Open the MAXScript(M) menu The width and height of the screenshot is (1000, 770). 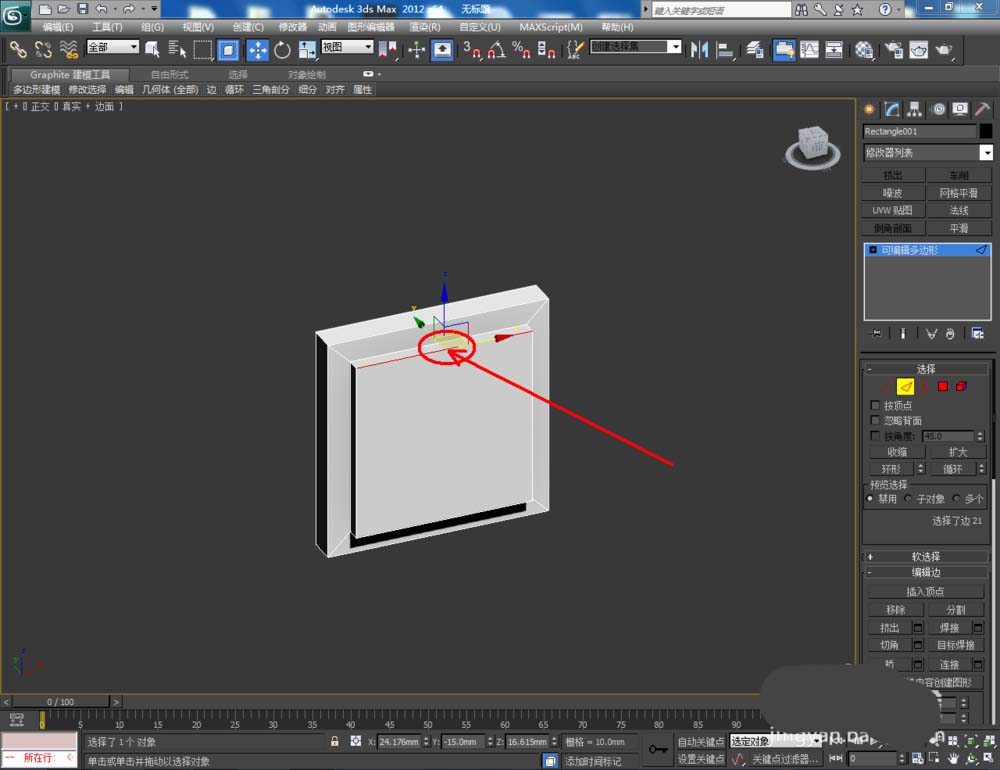(550, 27)
